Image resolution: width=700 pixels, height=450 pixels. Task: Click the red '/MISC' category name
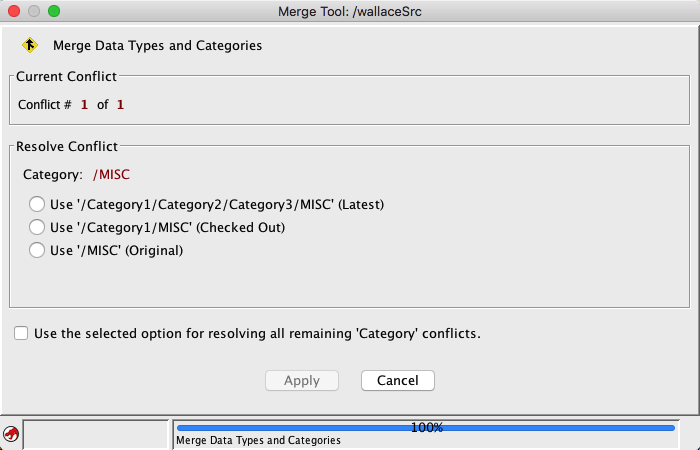tap(111, 174)
